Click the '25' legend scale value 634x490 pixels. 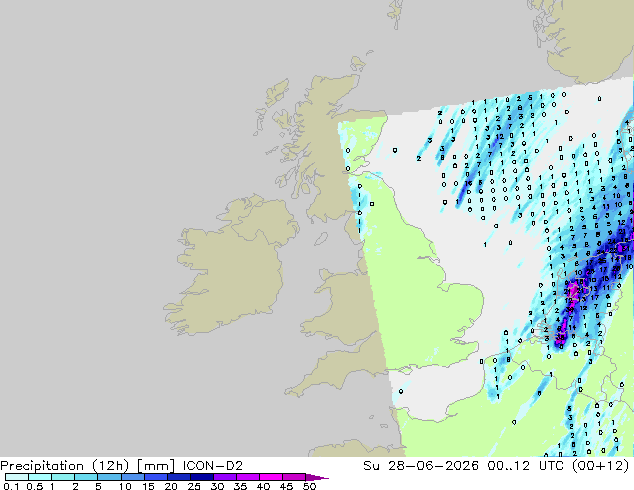pyautogui.click(x=194, y=486)
